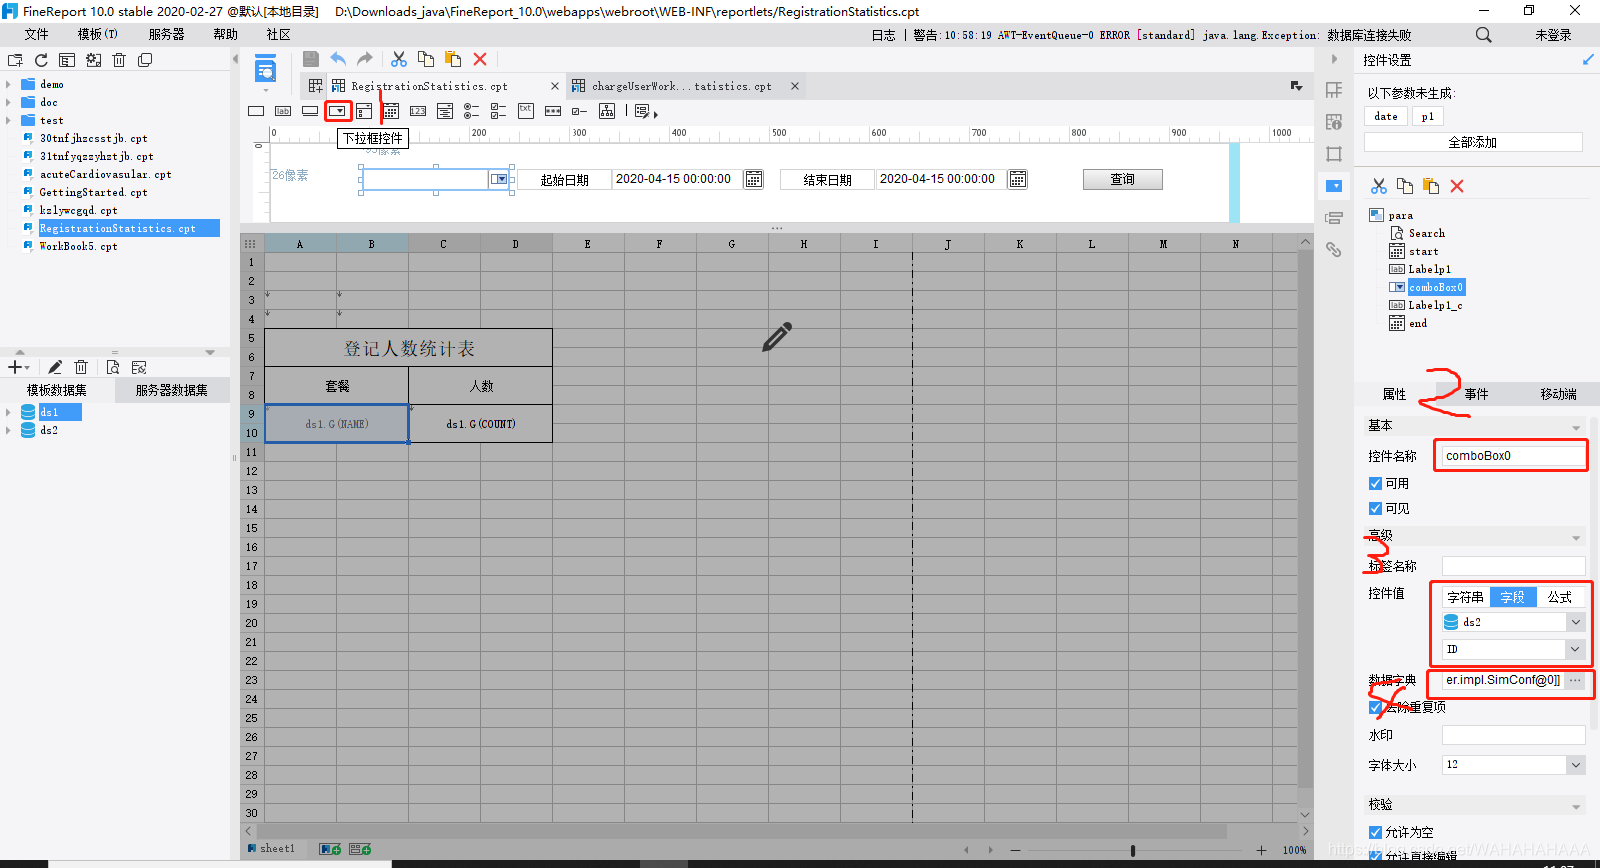Click the delete dataset trash icon
Viewport: 1600px width, 868px height.
(x=82, y=367)
